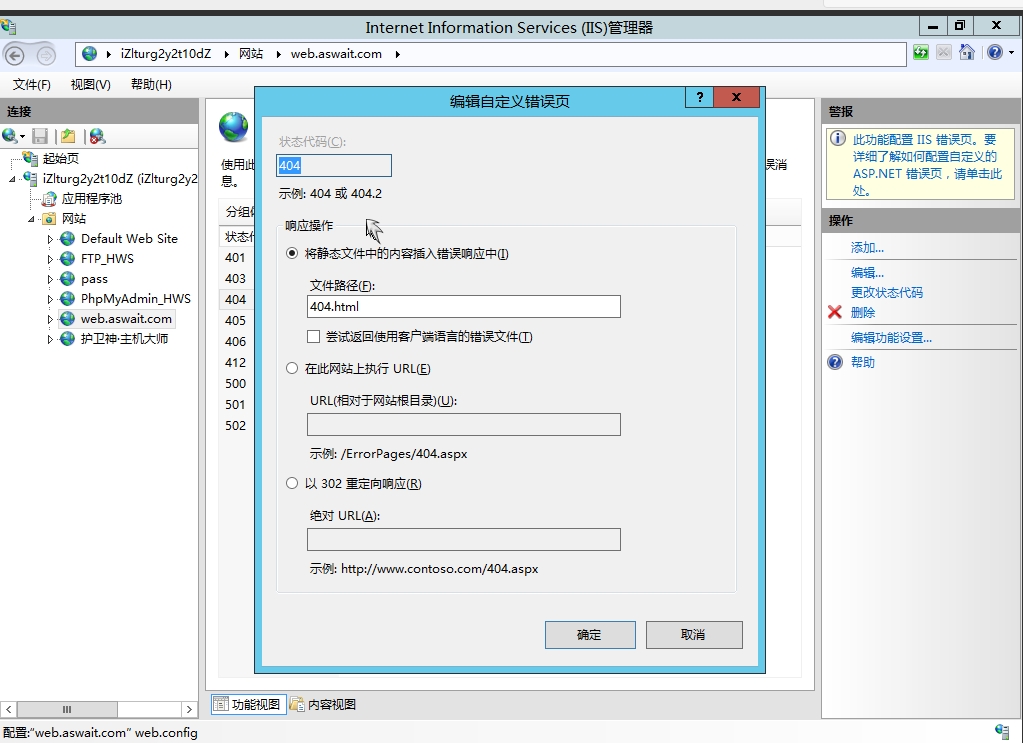1023x743 pixels.
Task: Select "在此网站上执行 URL" radio button
Action: (x=292, y=369)
